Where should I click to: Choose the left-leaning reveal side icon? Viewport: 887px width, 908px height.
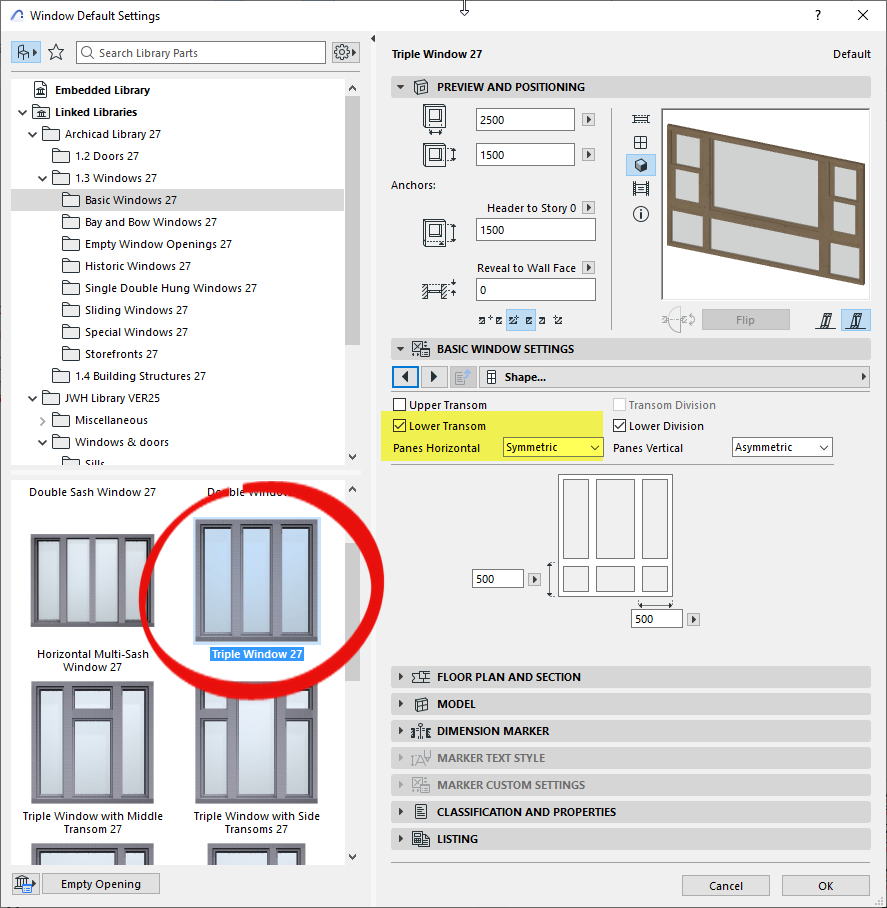coord(825,320)
